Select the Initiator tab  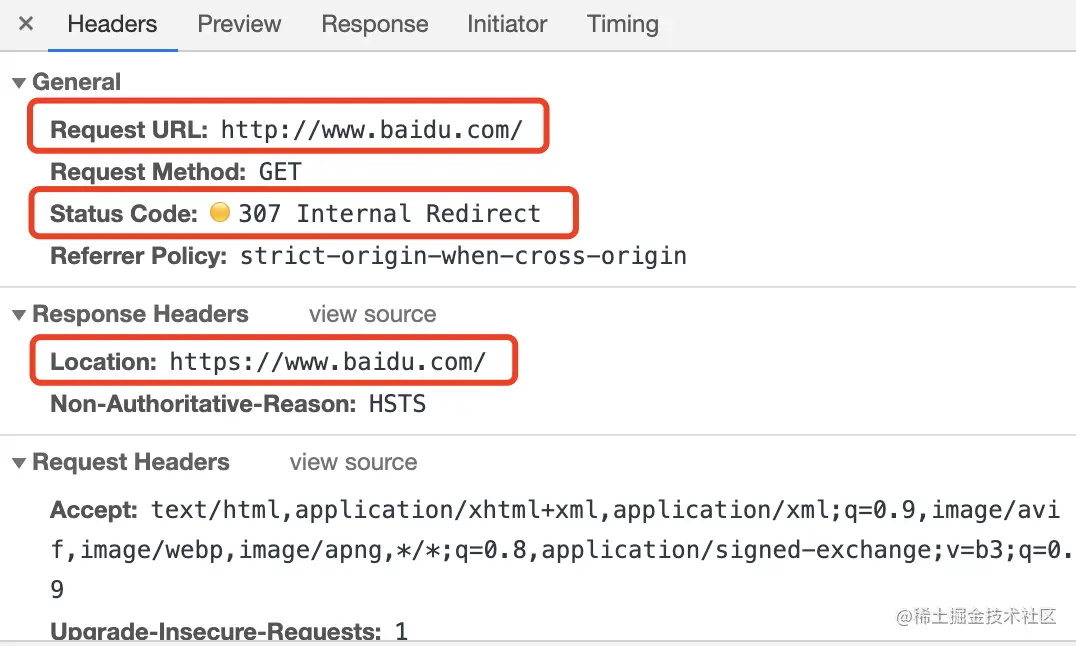507,24
